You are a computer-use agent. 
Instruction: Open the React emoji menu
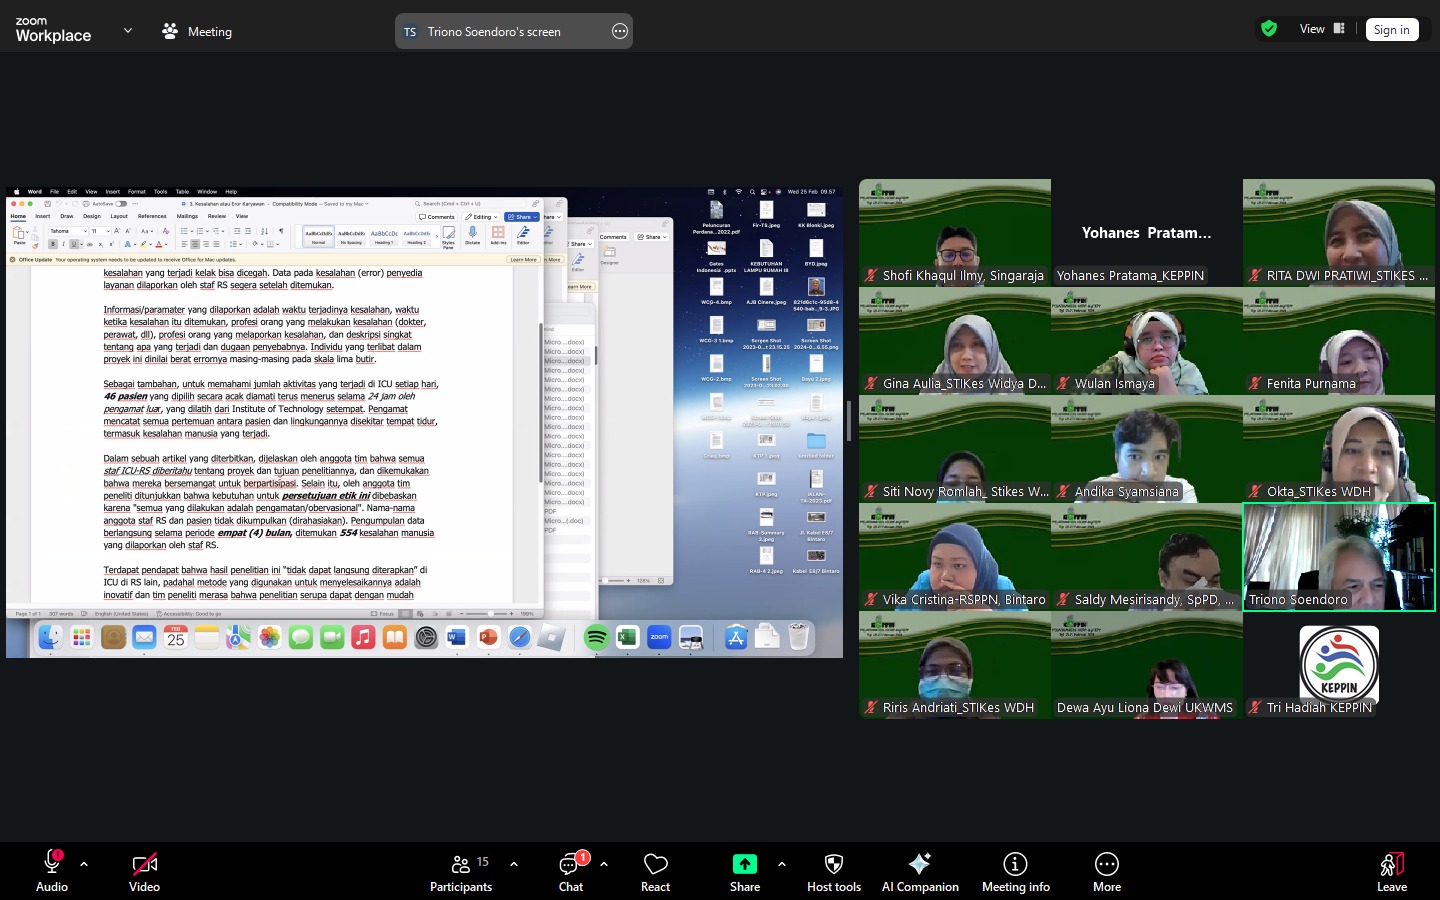point(655,872)
